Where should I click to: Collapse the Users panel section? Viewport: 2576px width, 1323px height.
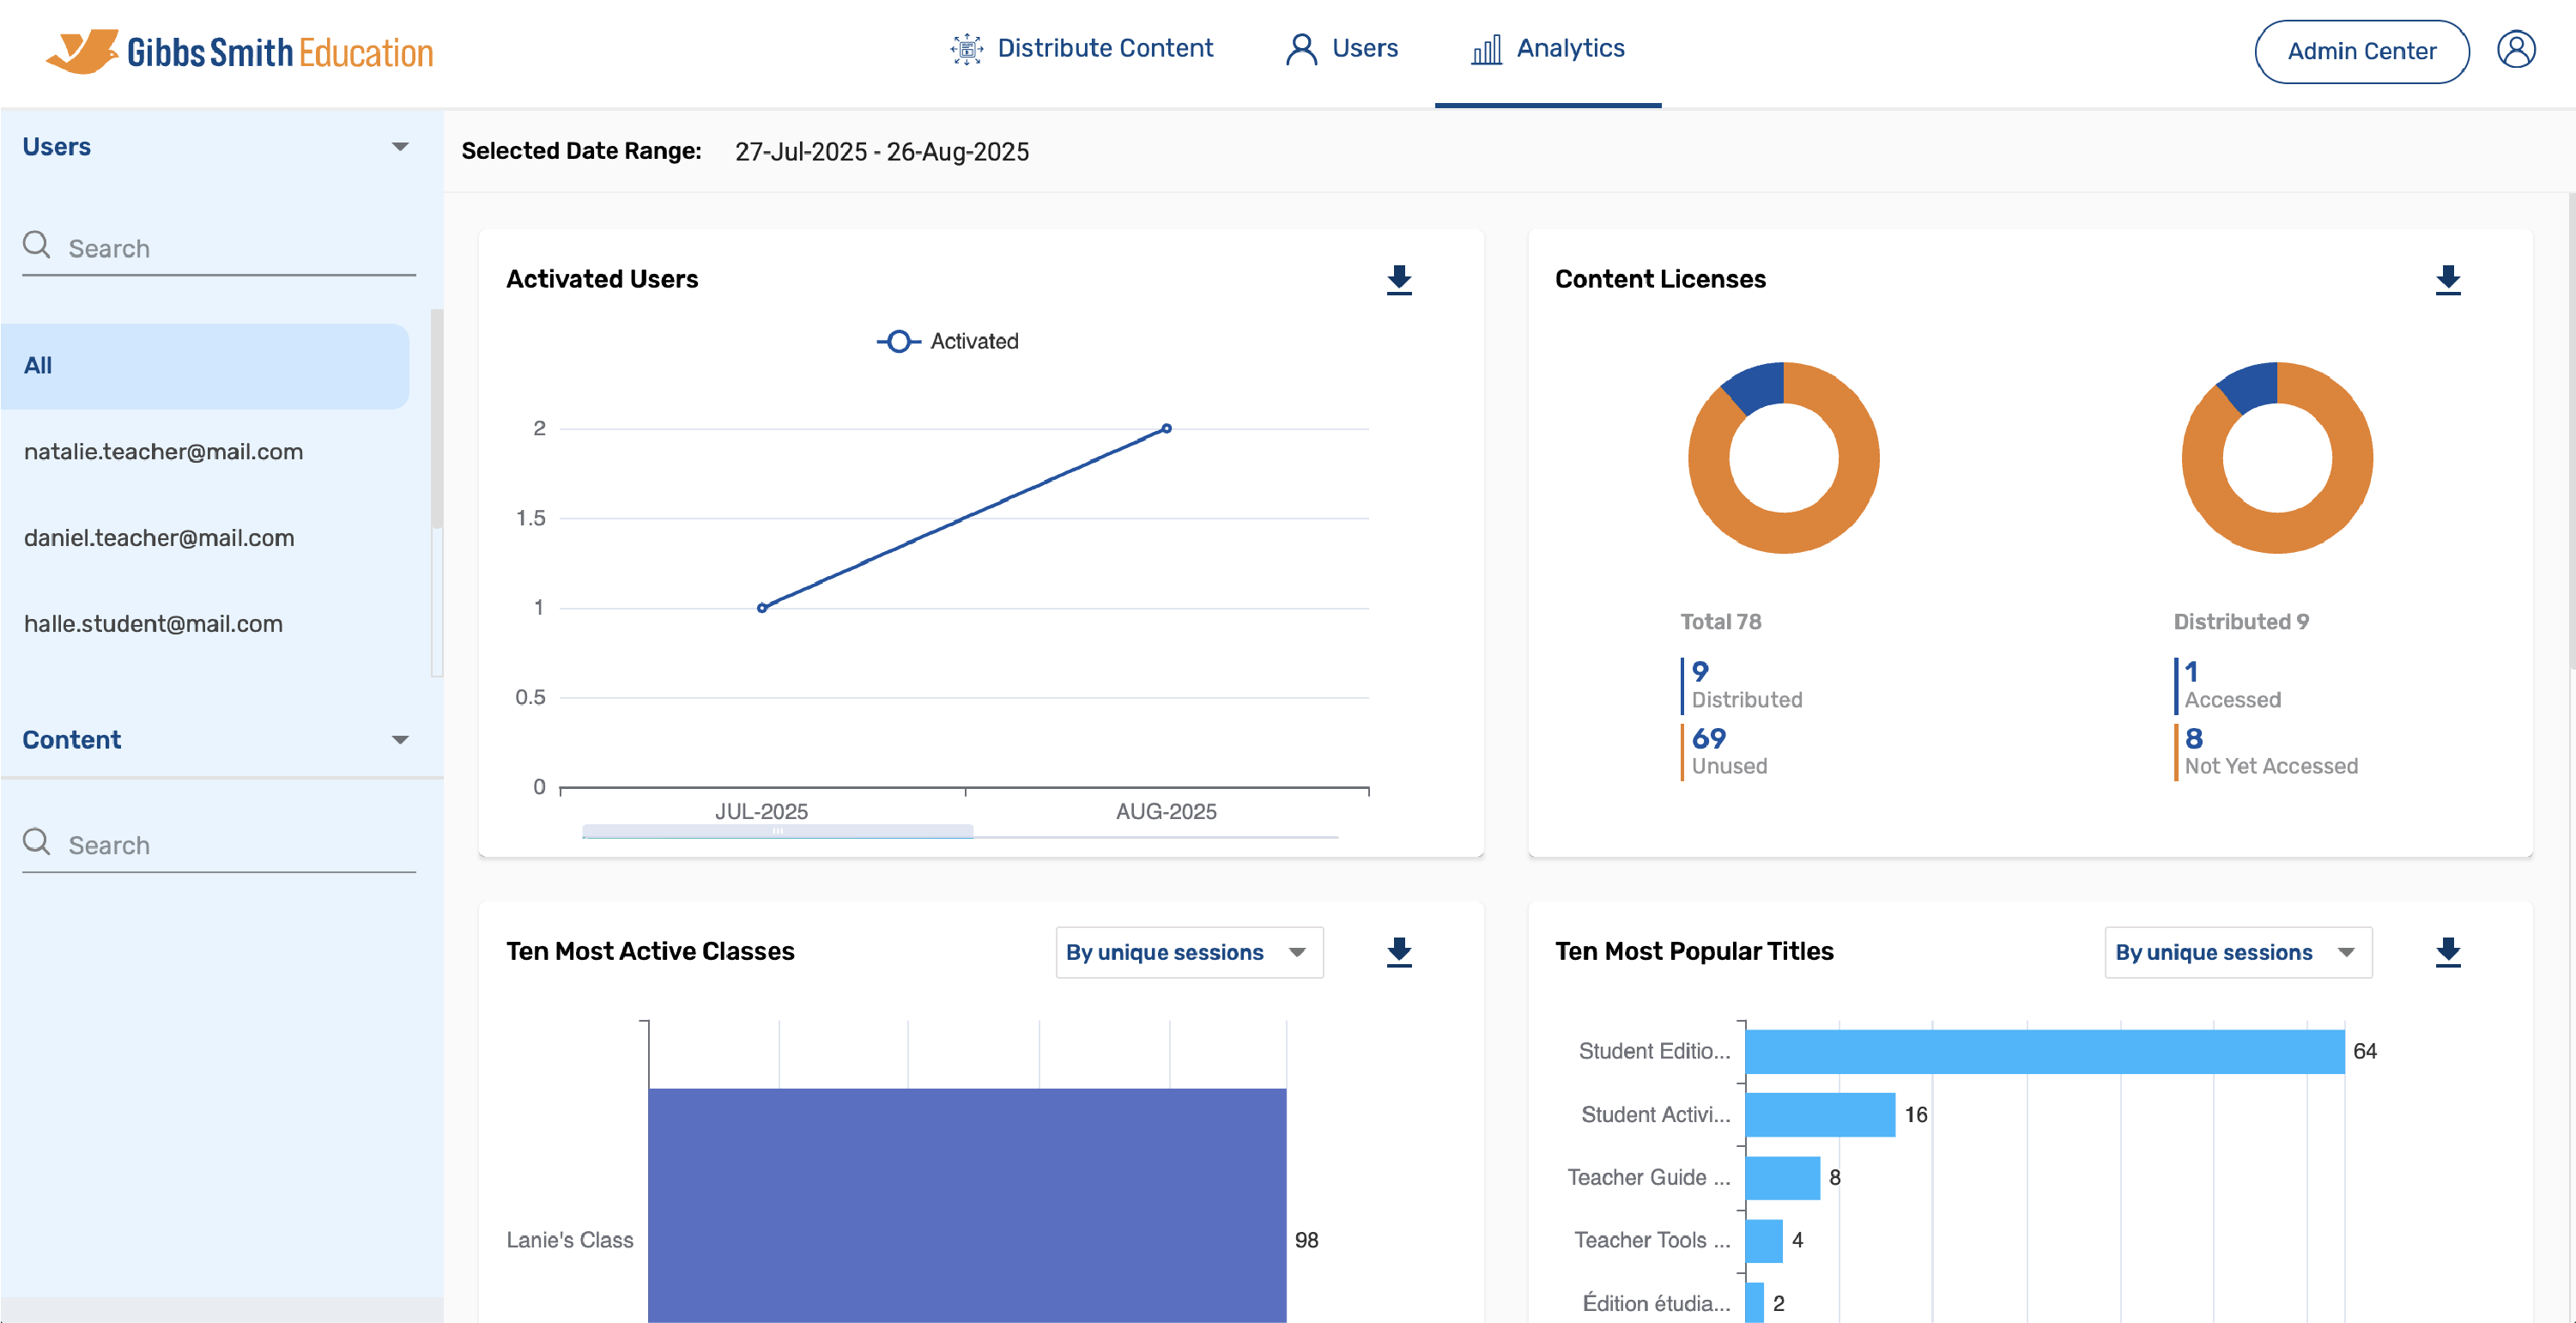[400, 146]
